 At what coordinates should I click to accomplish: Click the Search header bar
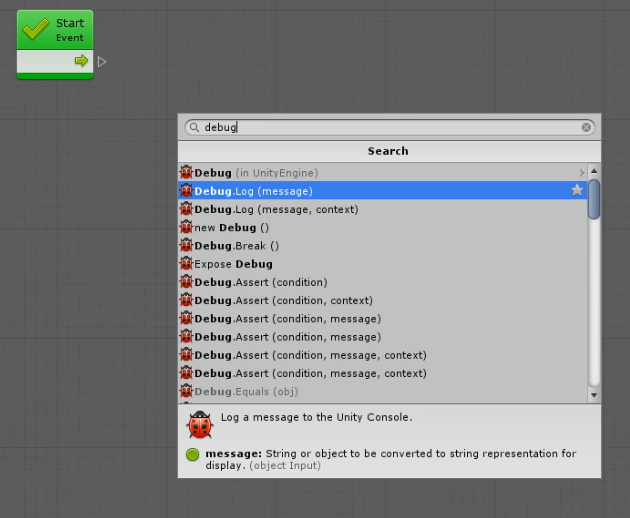point(388,151)
